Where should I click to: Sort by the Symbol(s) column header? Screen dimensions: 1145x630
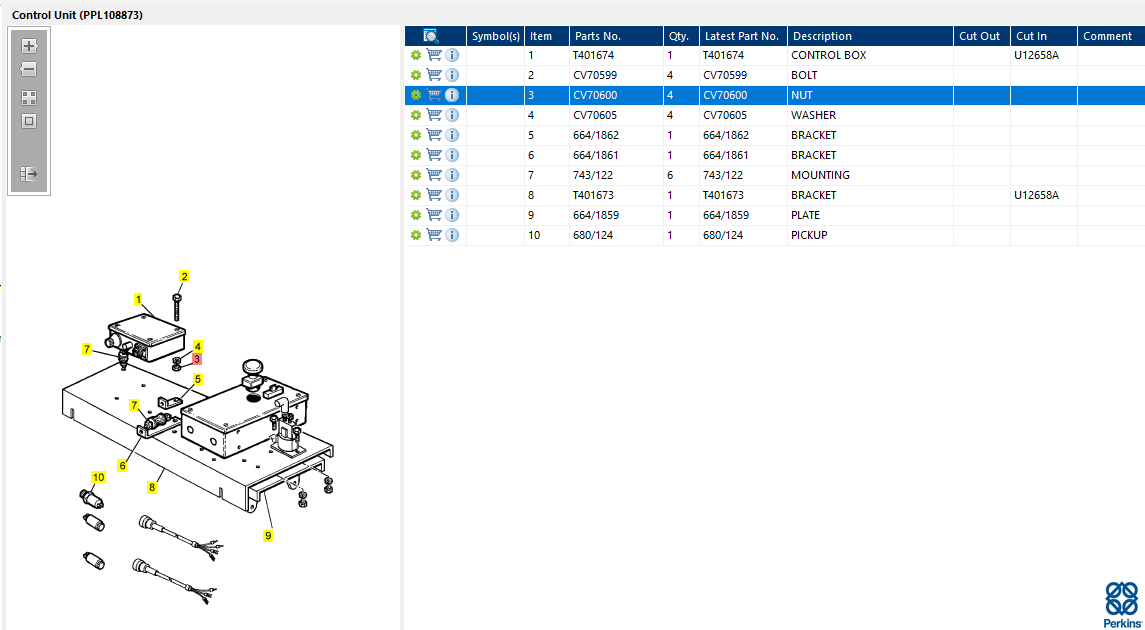(x=496, y=36)
